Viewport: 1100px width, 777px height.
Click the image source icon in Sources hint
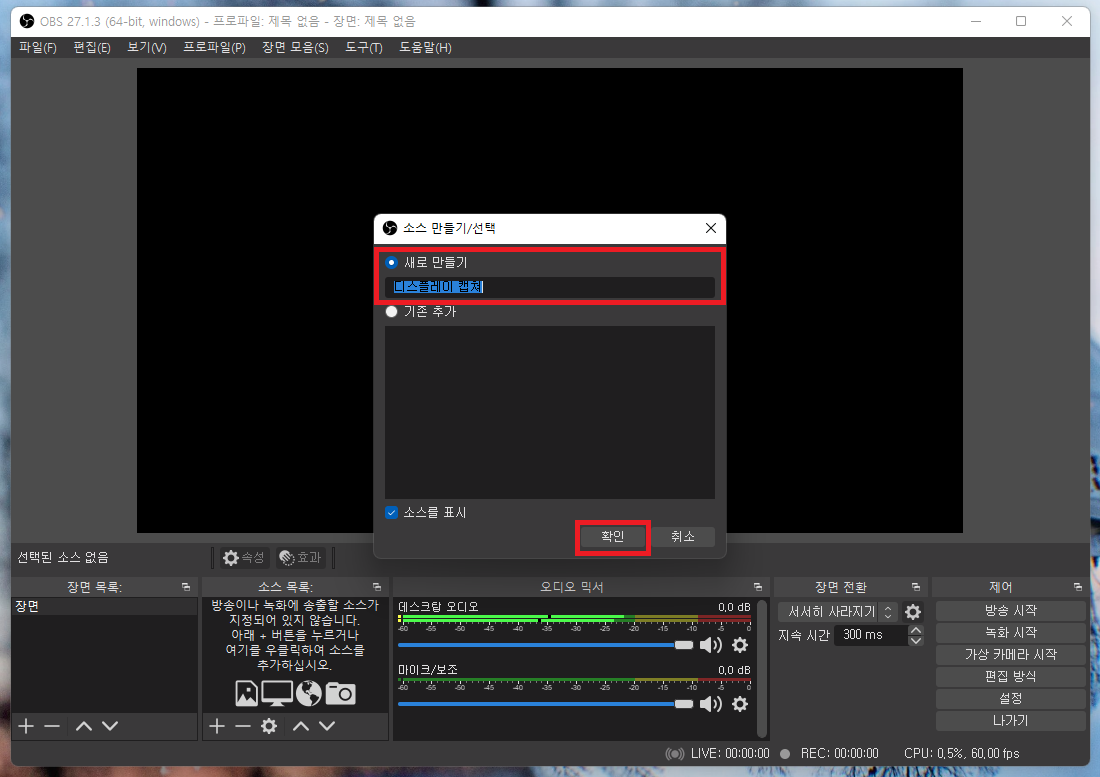pyautogui.click(x=246, y=694)
